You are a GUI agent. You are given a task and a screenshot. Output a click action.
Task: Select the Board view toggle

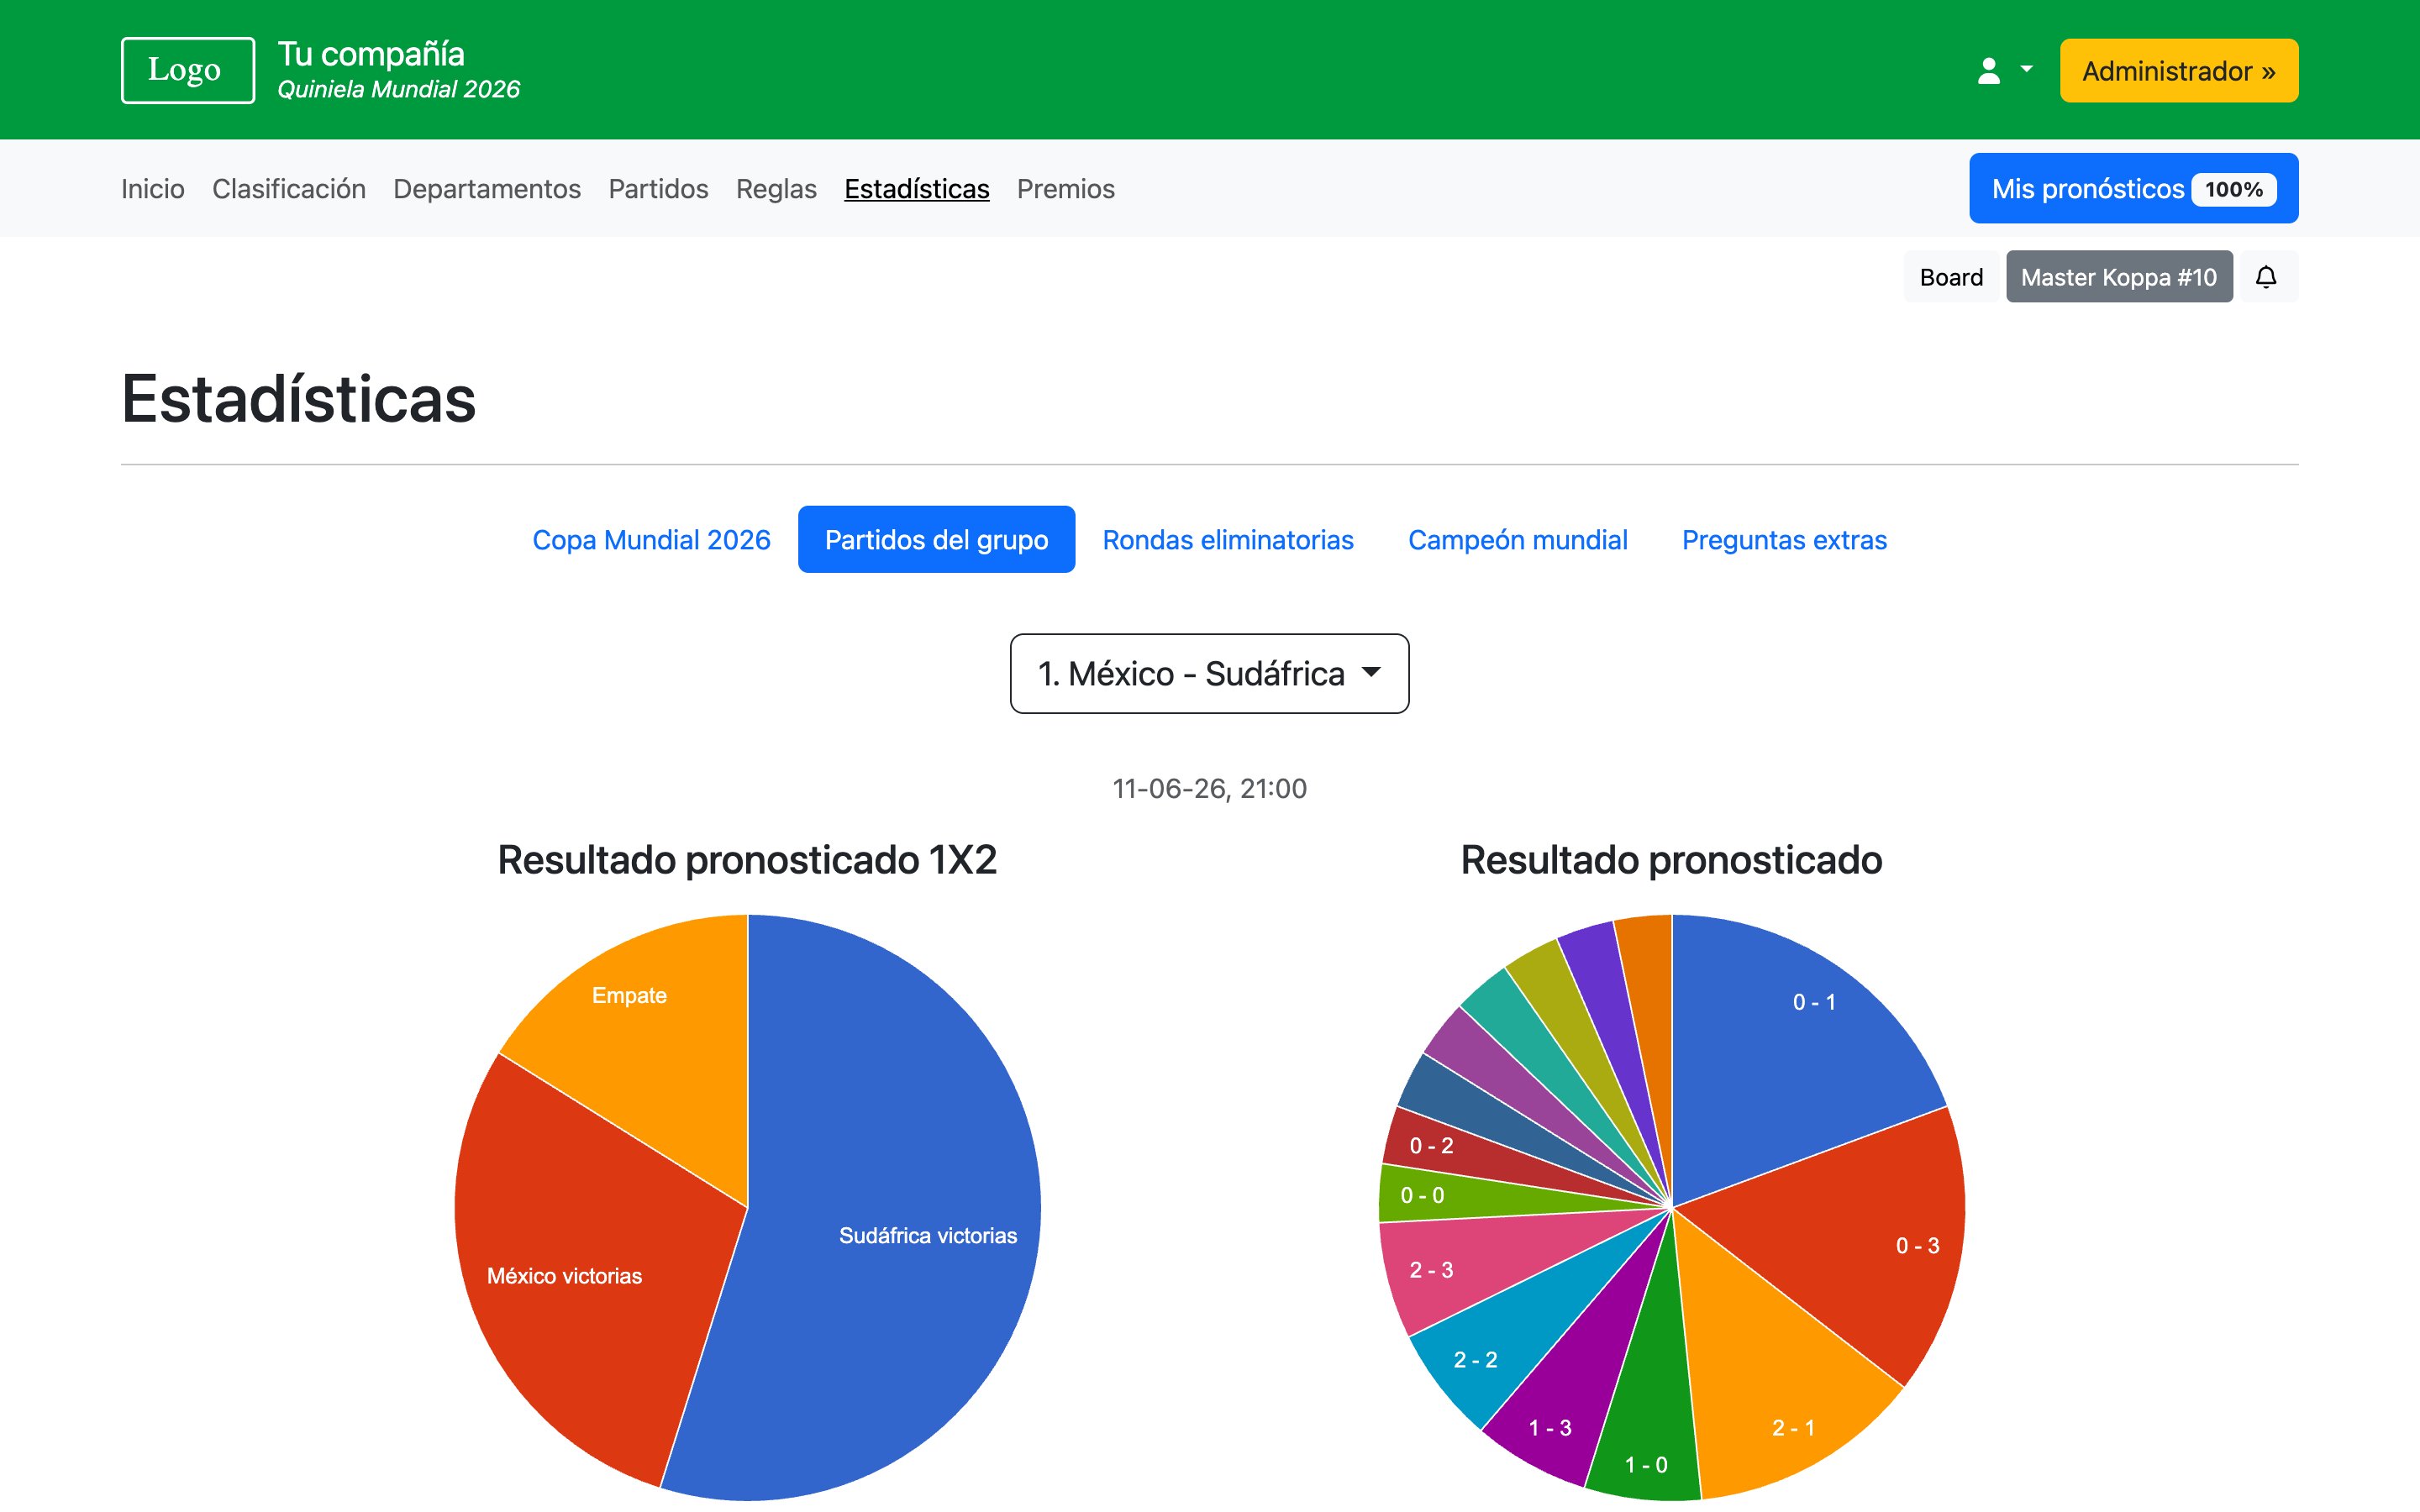pos(1950,277)
